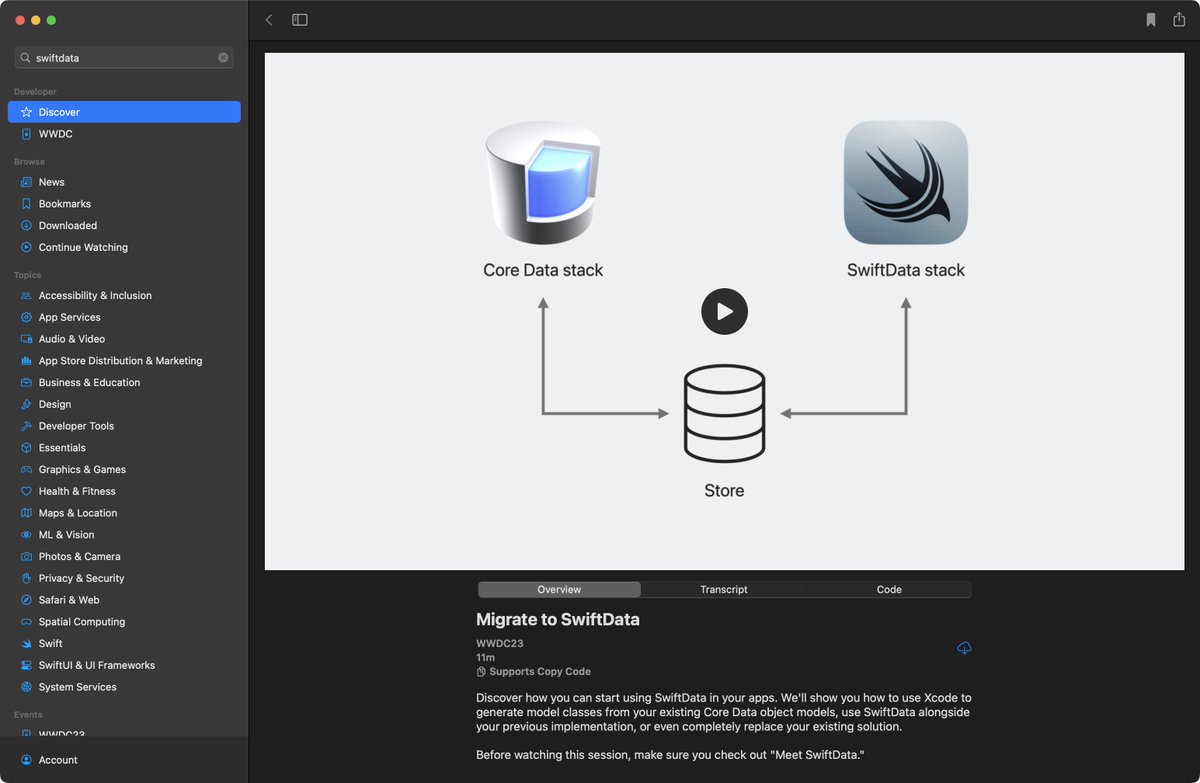
Task: Open Graphics & Games topic icon
Action: [27, 470]
